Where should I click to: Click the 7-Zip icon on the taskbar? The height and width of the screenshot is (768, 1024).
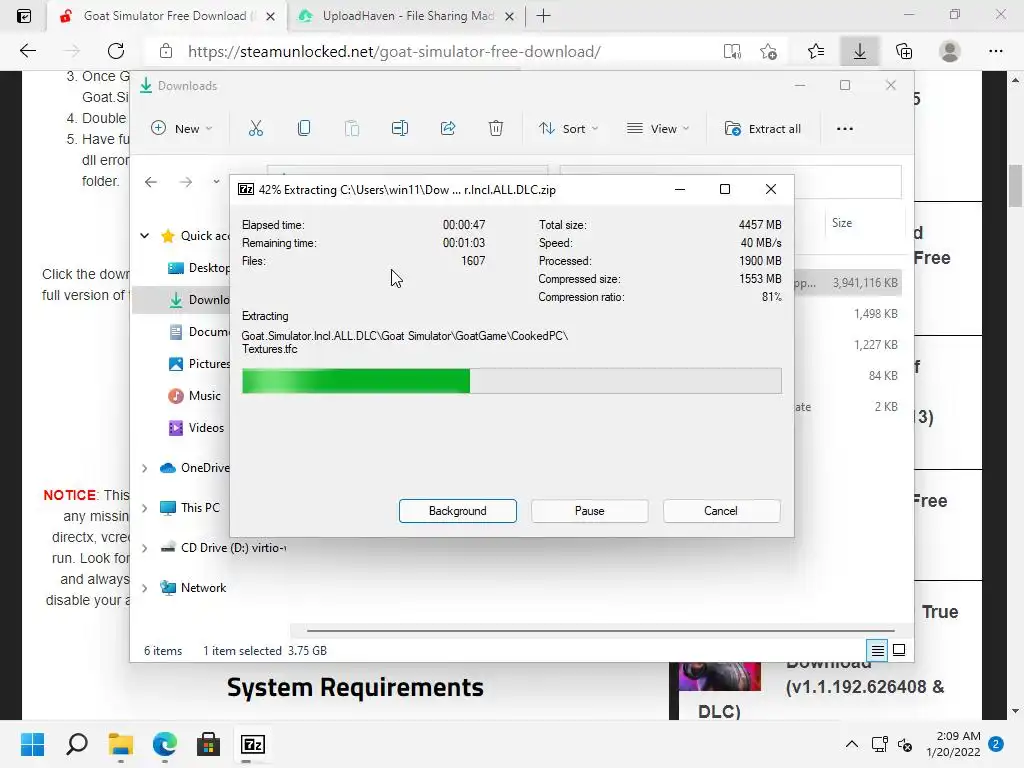[253, 744]
